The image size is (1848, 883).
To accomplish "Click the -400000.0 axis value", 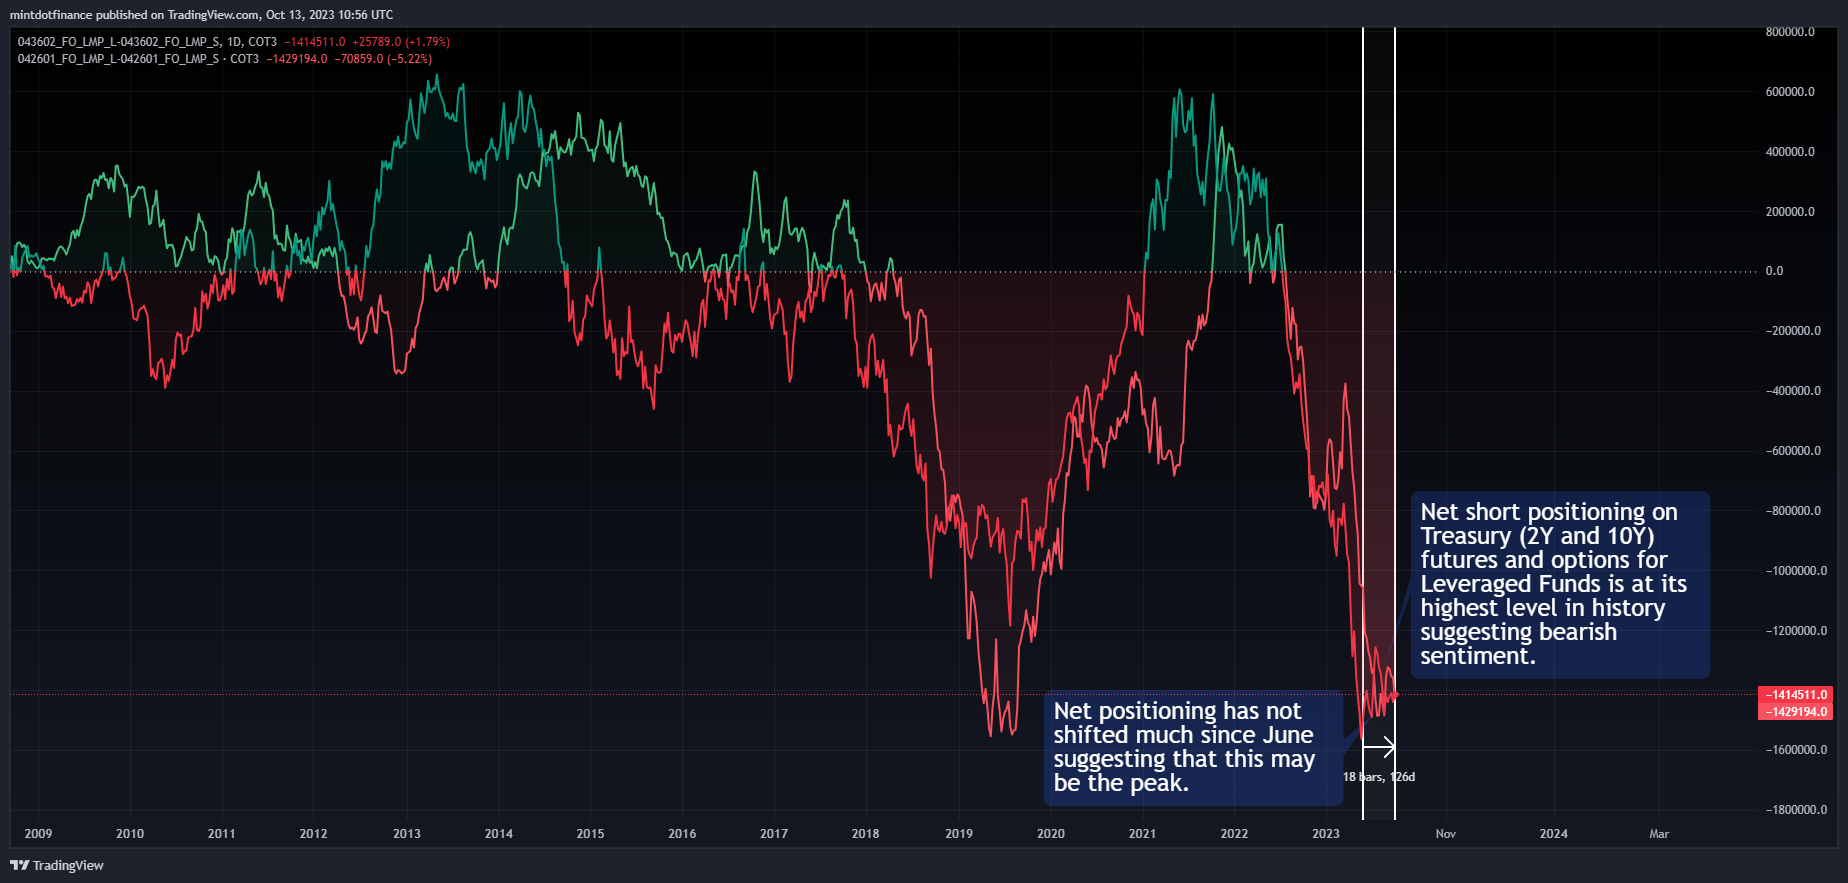I will click(x=1792, y=391).
